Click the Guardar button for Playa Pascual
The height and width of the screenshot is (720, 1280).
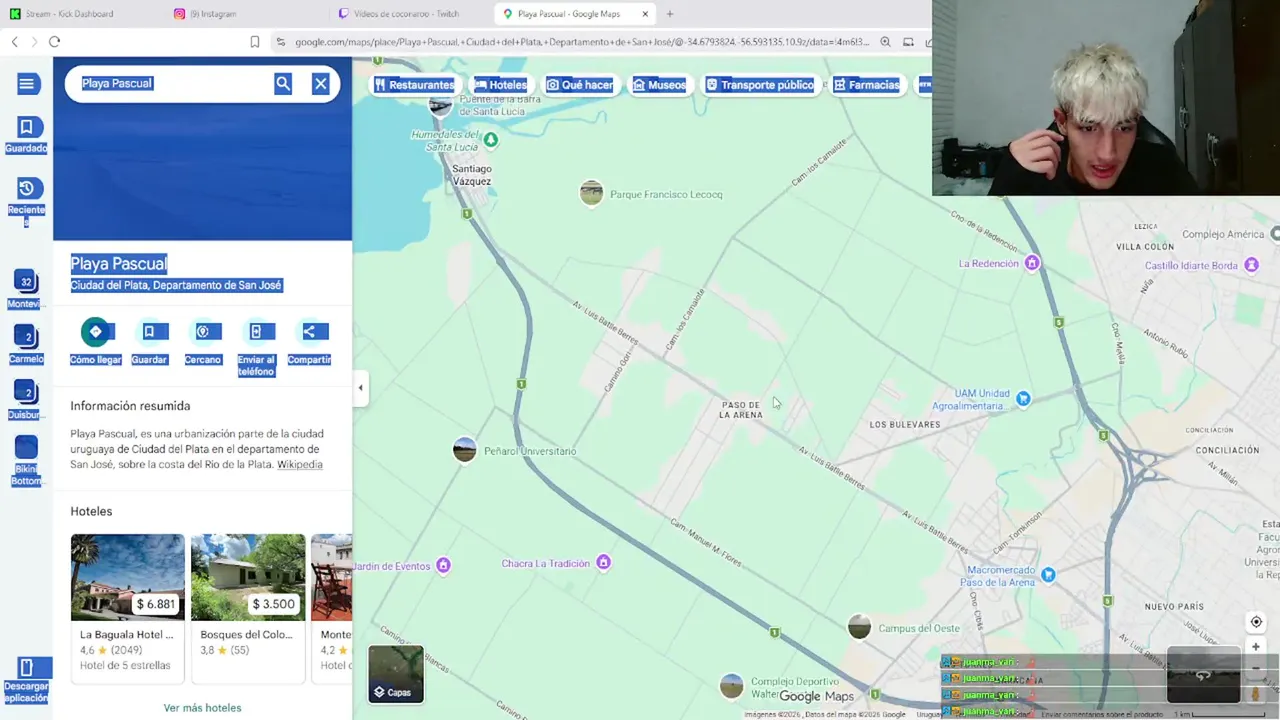pyautogui.click(x=149, y=341)
